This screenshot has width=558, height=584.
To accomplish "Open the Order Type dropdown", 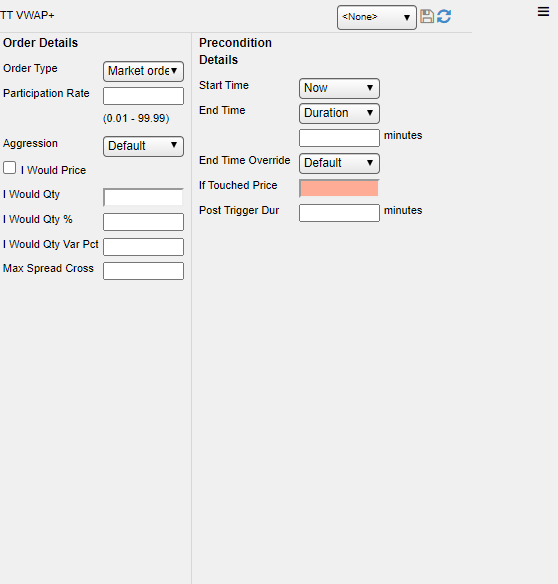I will (x=143, y=71).
